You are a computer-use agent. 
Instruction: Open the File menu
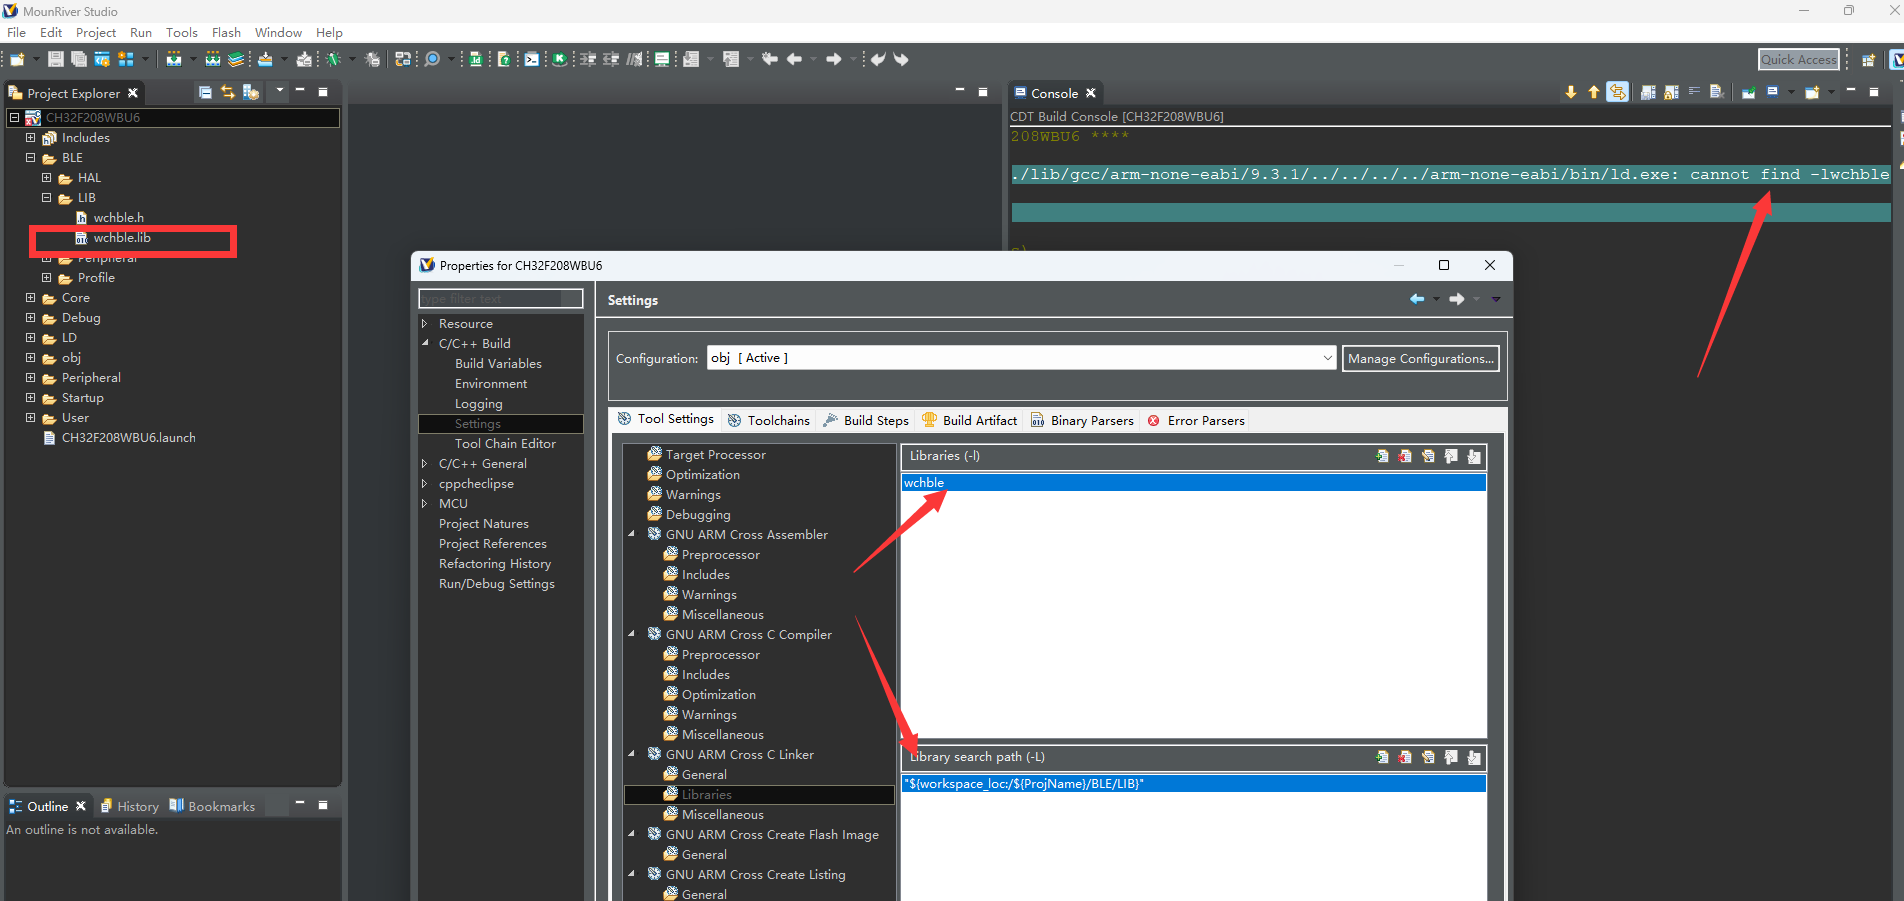point(17,33)
